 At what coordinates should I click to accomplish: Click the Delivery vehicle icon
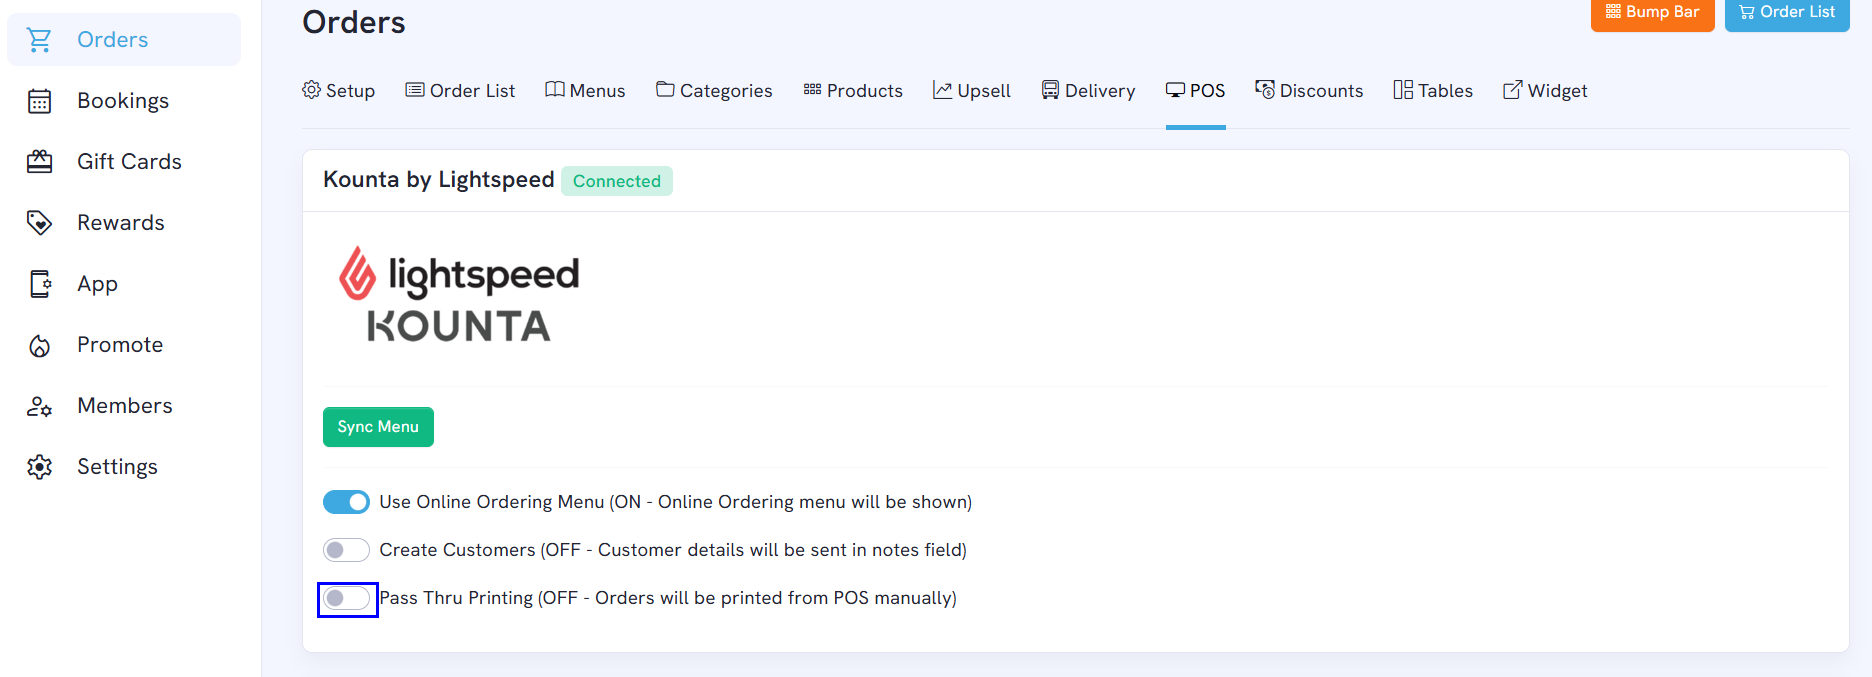point(1050,90)
